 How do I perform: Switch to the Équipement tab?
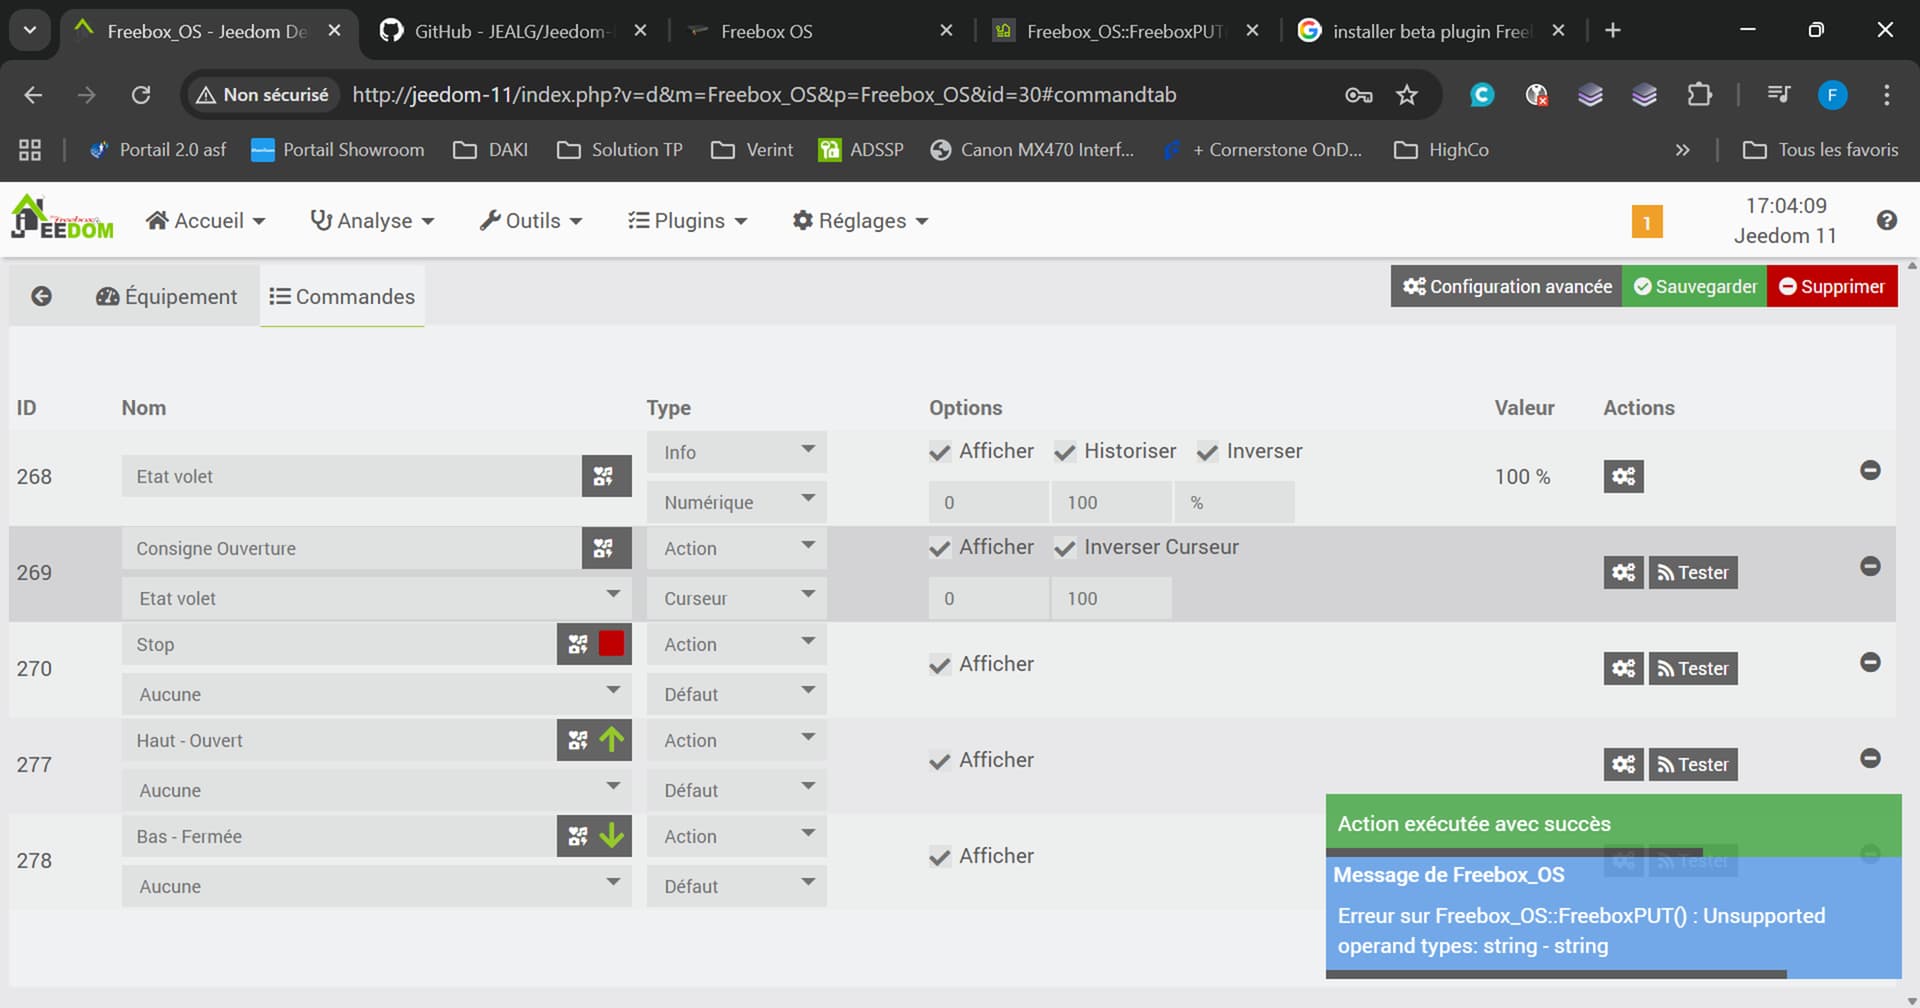(x=167, y=297)
